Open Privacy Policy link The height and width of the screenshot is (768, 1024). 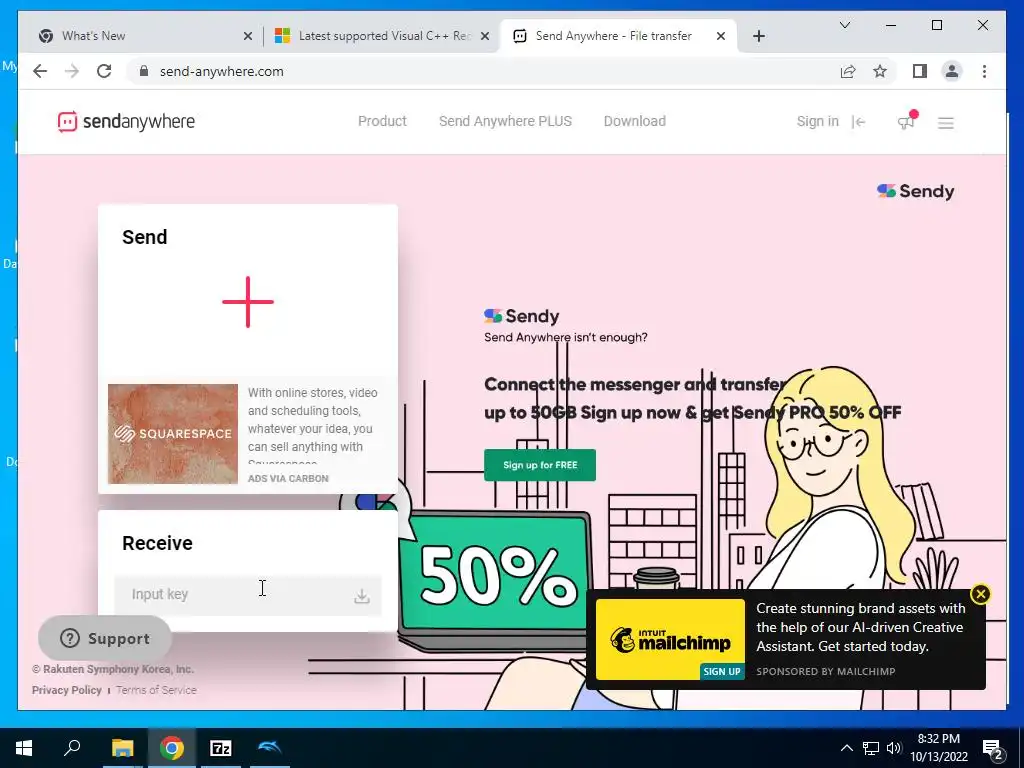67,690
